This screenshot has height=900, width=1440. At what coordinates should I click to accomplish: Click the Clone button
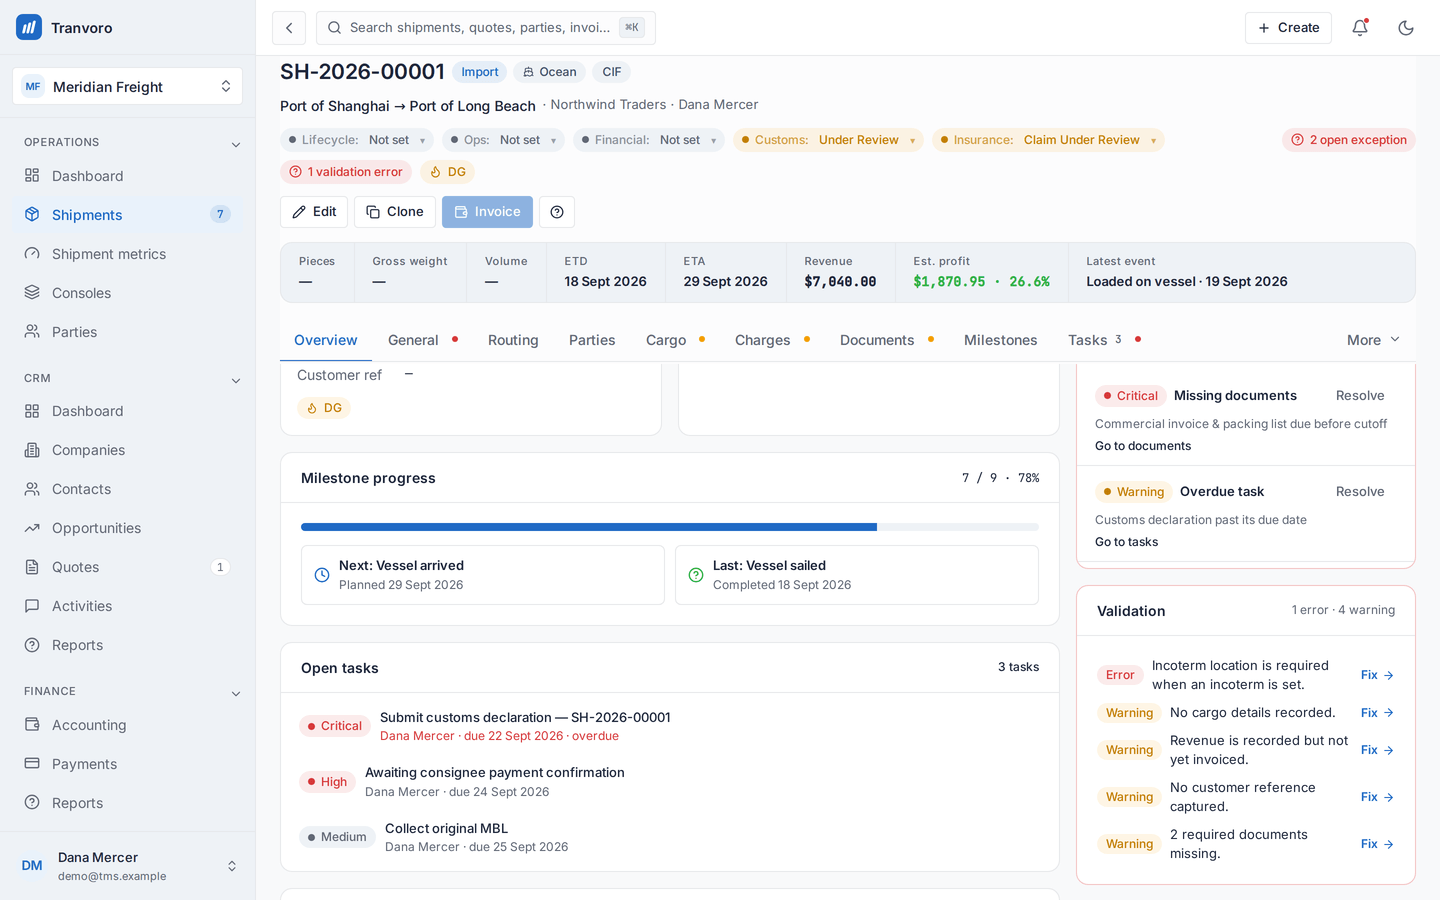[x=395, y=212]
